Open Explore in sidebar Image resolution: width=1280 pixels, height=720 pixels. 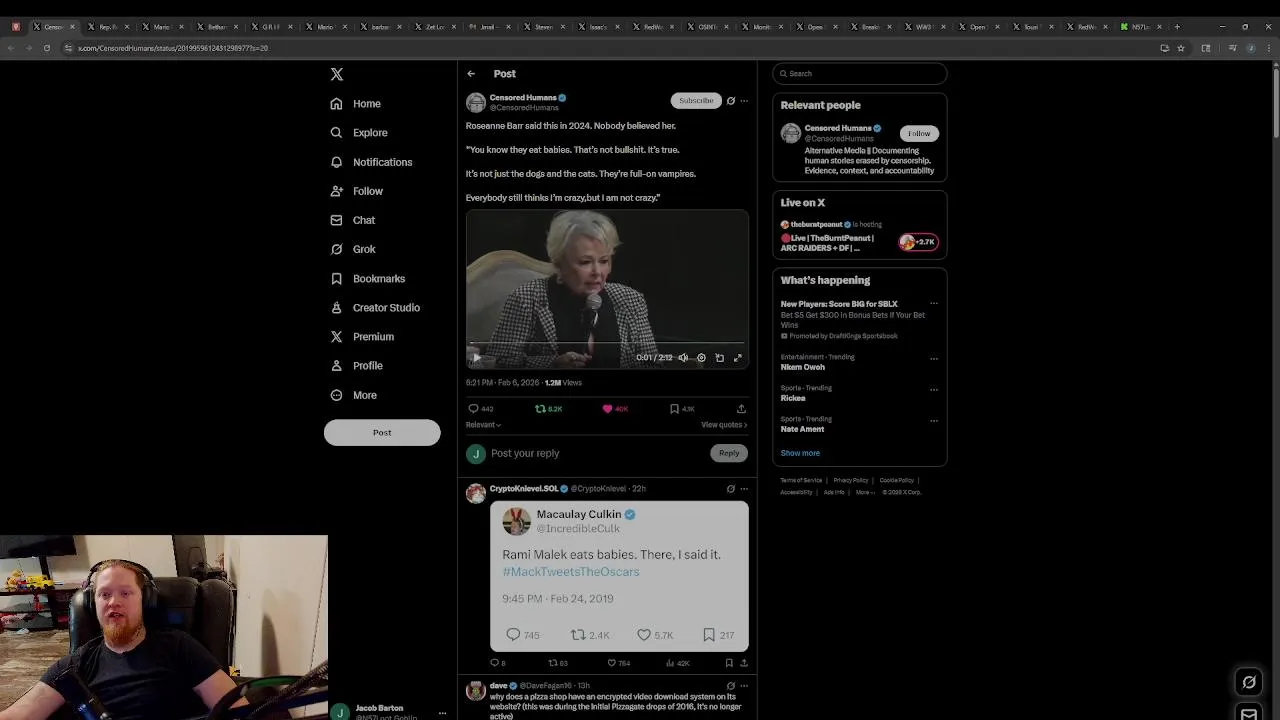point(359,133)
